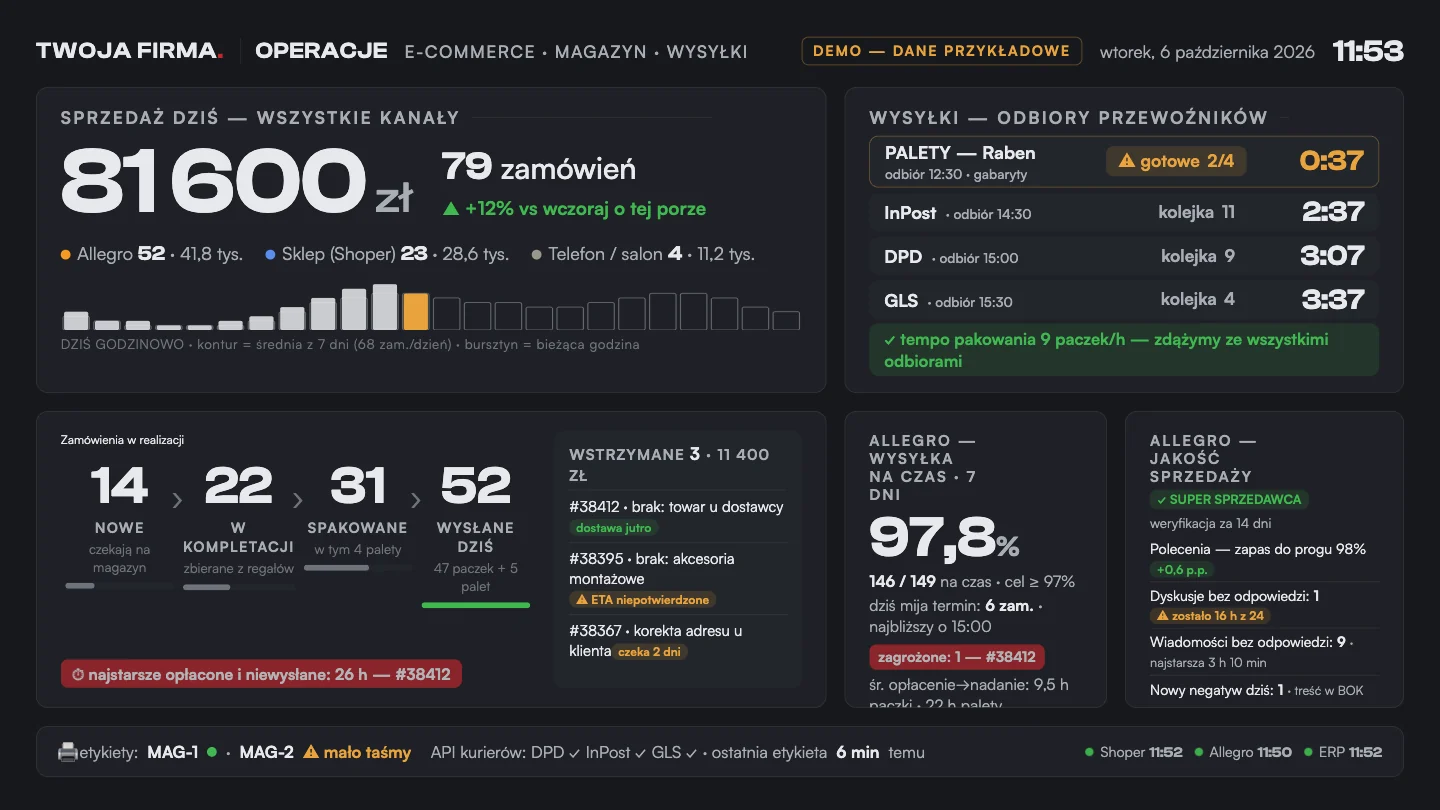
Task: Click the amber current-hour bar in chart
Action: [415, 311]
